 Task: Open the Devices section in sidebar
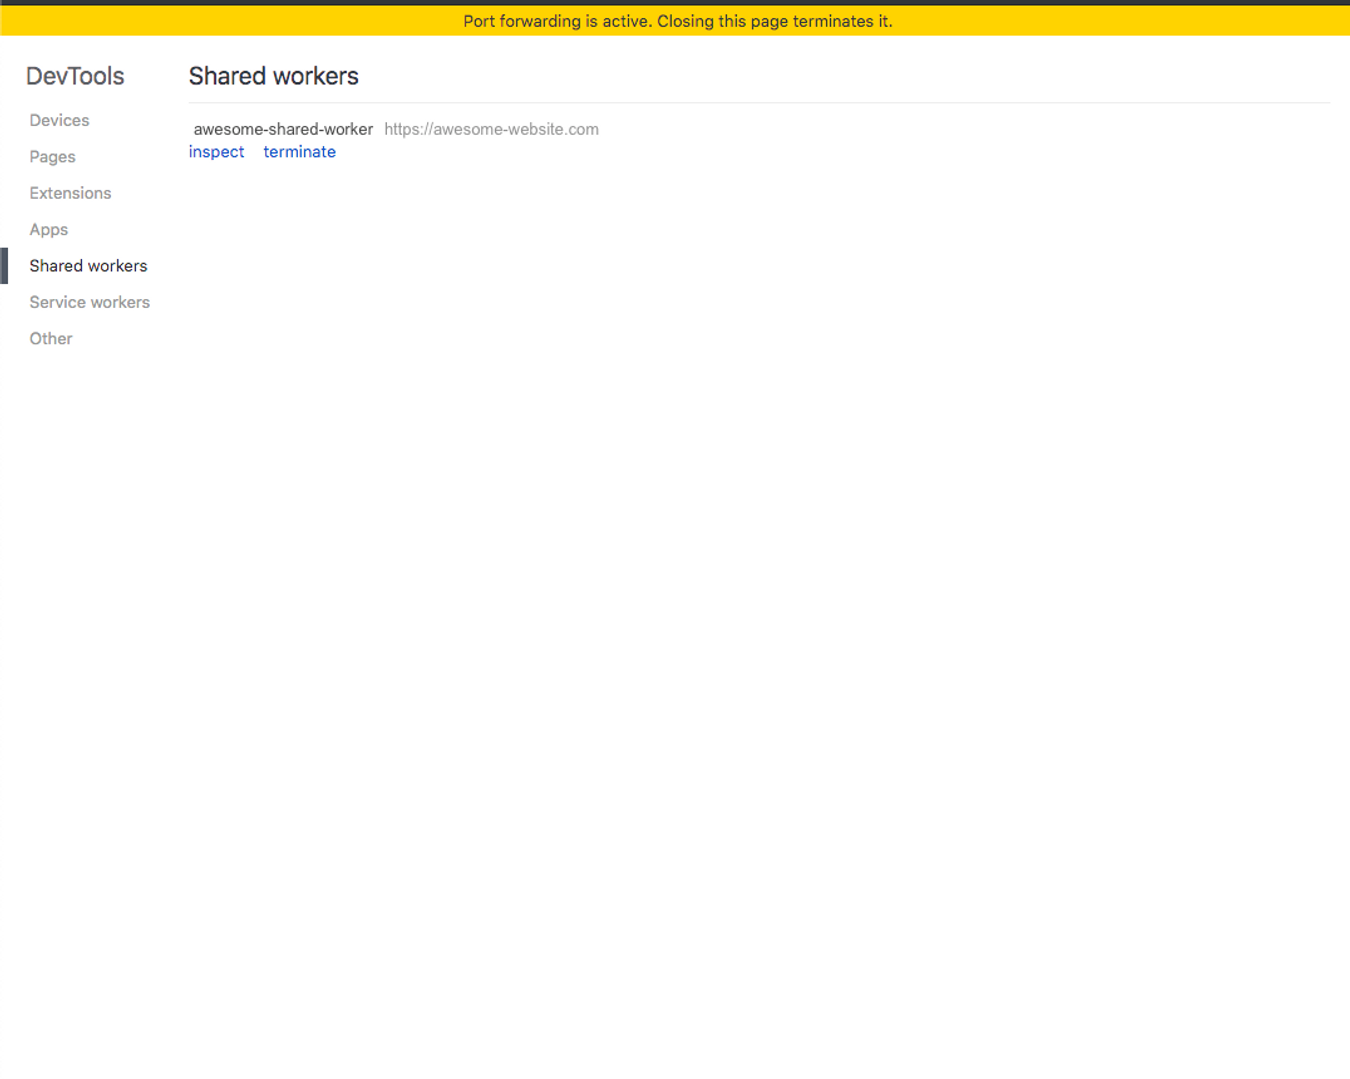[x=59, y=120]
